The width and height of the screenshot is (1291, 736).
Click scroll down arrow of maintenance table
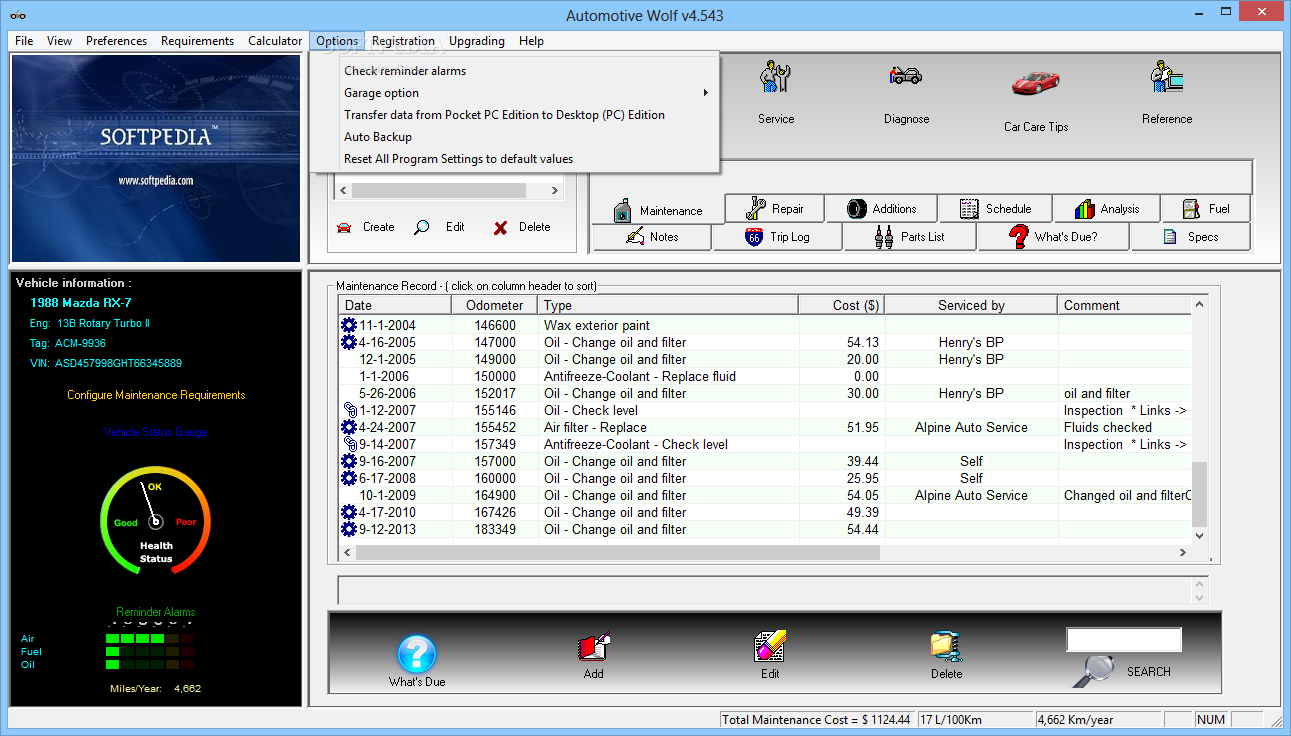(x=1200, y=535)
